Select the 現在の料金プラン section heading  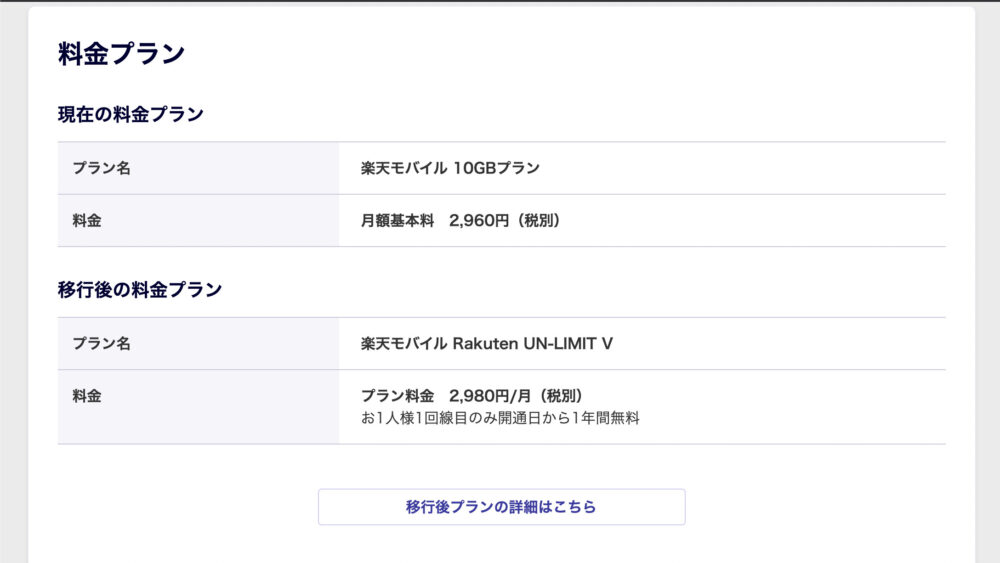coord(131,114)
